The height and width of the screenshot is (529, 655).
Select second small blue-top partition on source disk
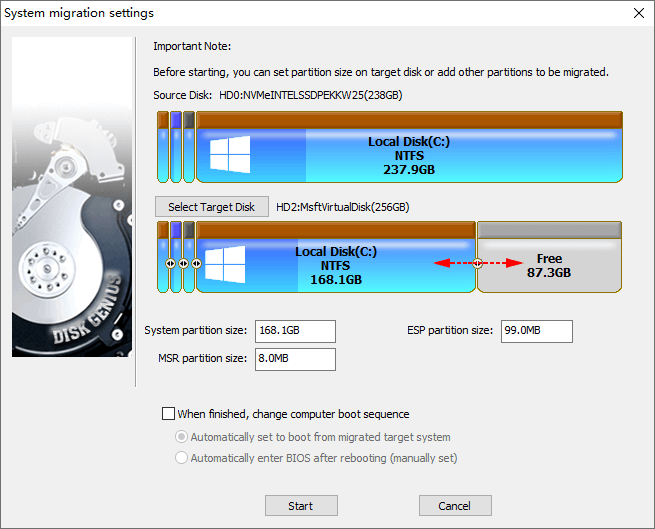point(176,147)
